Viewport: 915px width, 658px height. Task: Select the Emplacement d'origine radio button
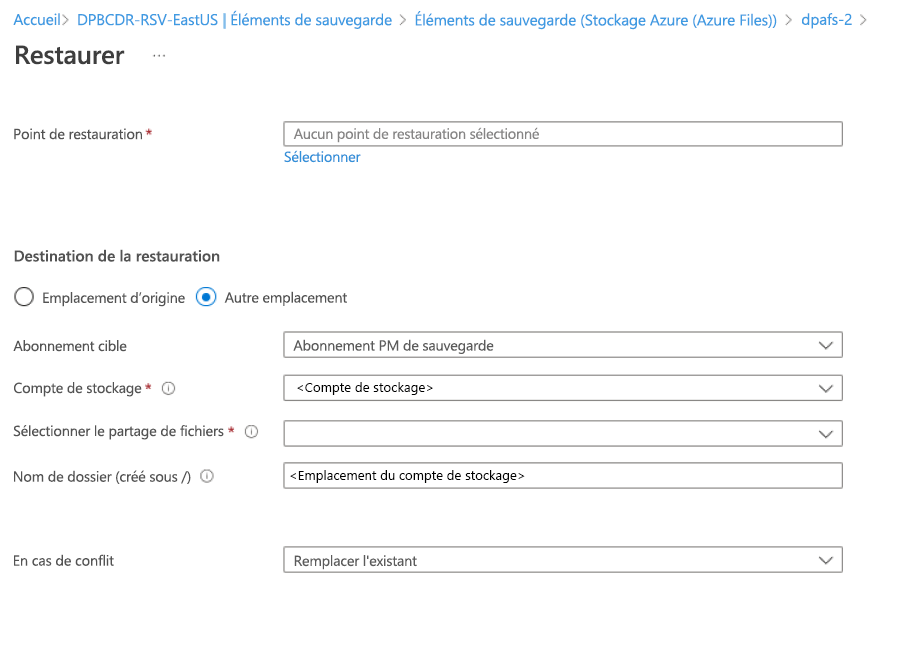(x=24, y=297)
